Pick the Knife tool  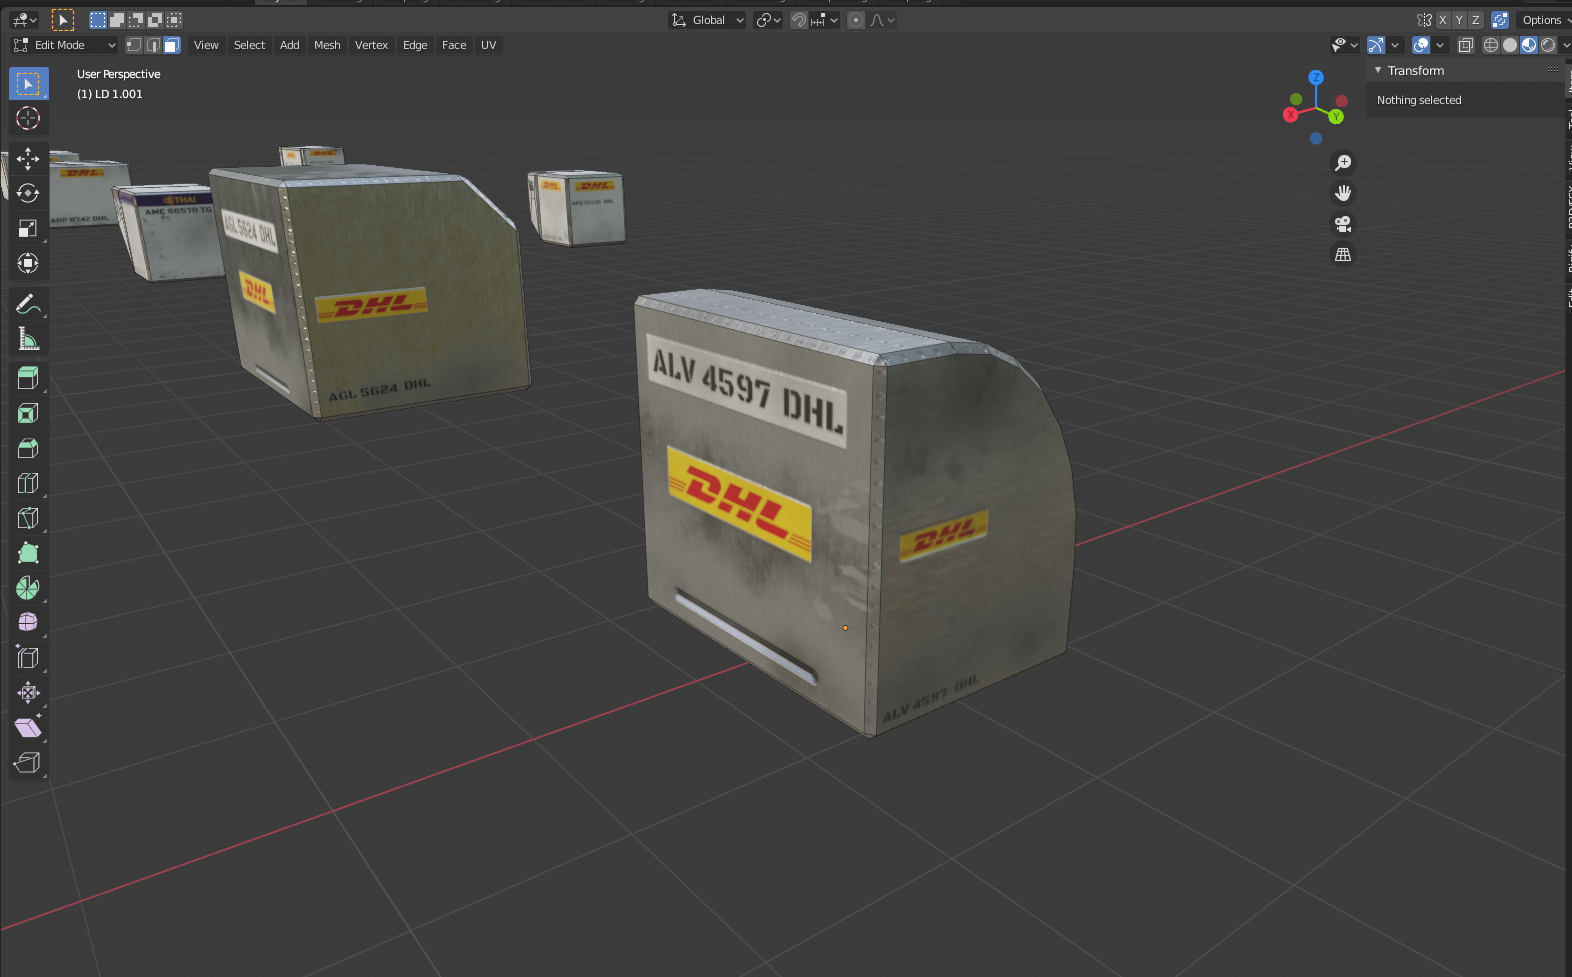click(28, 518)
